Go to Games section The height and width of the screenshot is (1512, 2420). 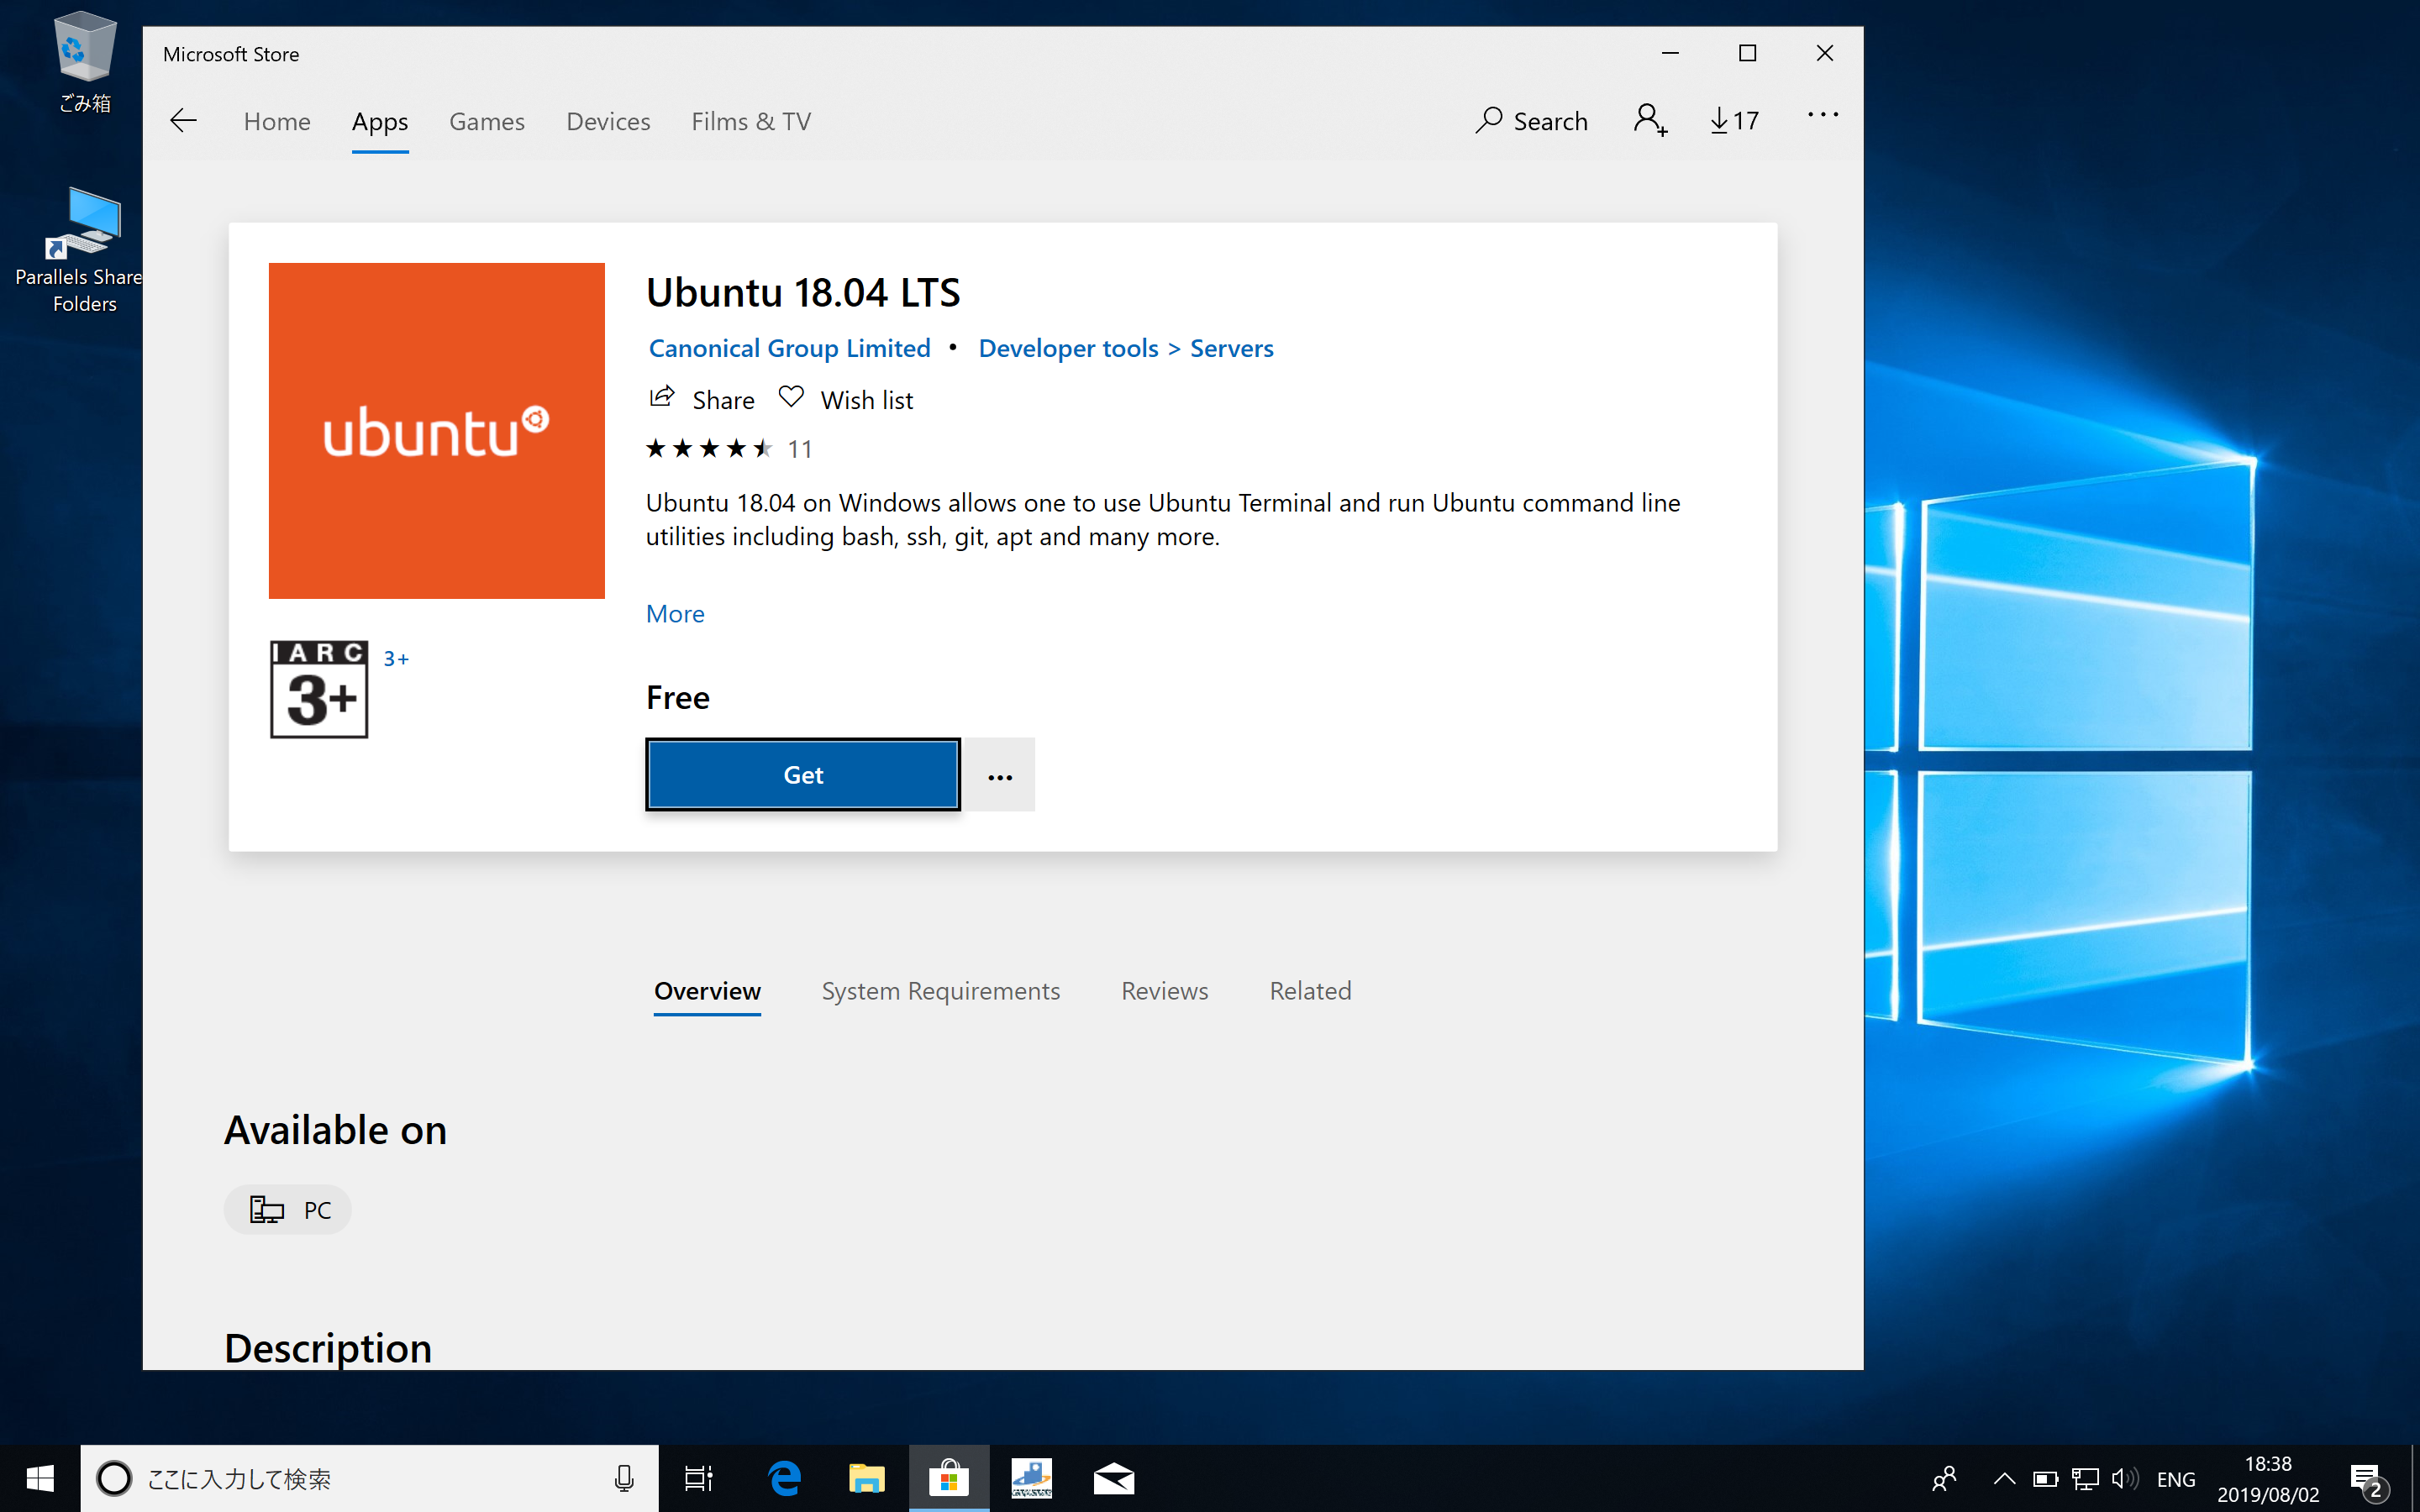[x=486, y=121]
